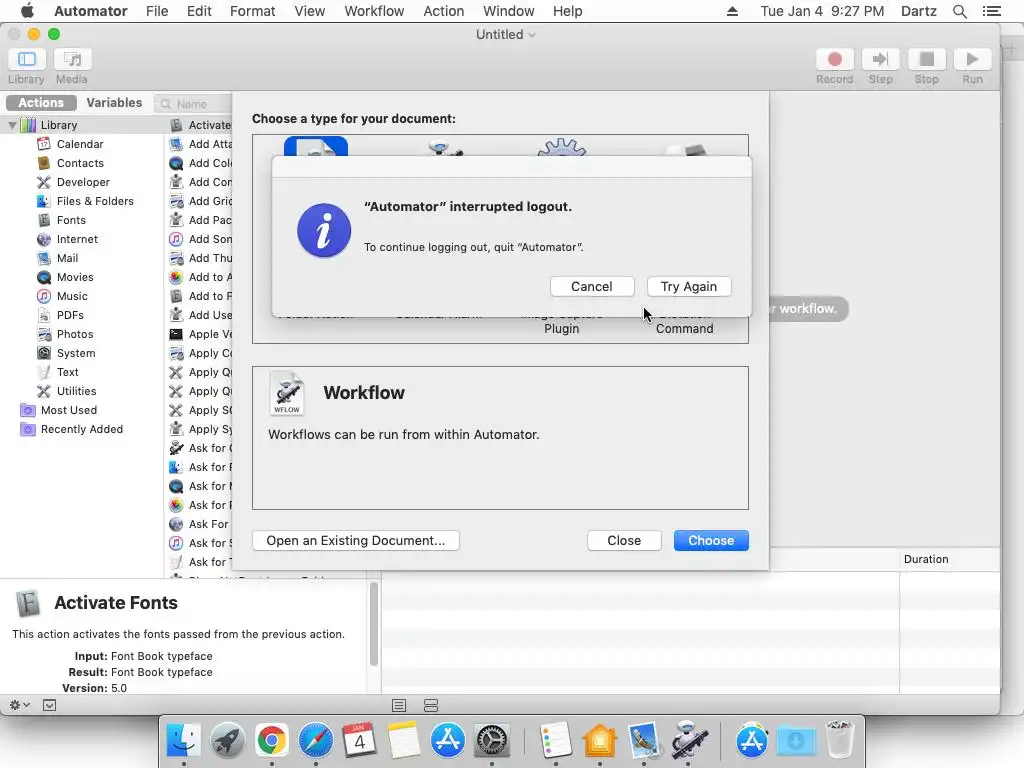Open the gear action menu dropdown
This screenshot has height=768, width=1024.
point(20,705)
